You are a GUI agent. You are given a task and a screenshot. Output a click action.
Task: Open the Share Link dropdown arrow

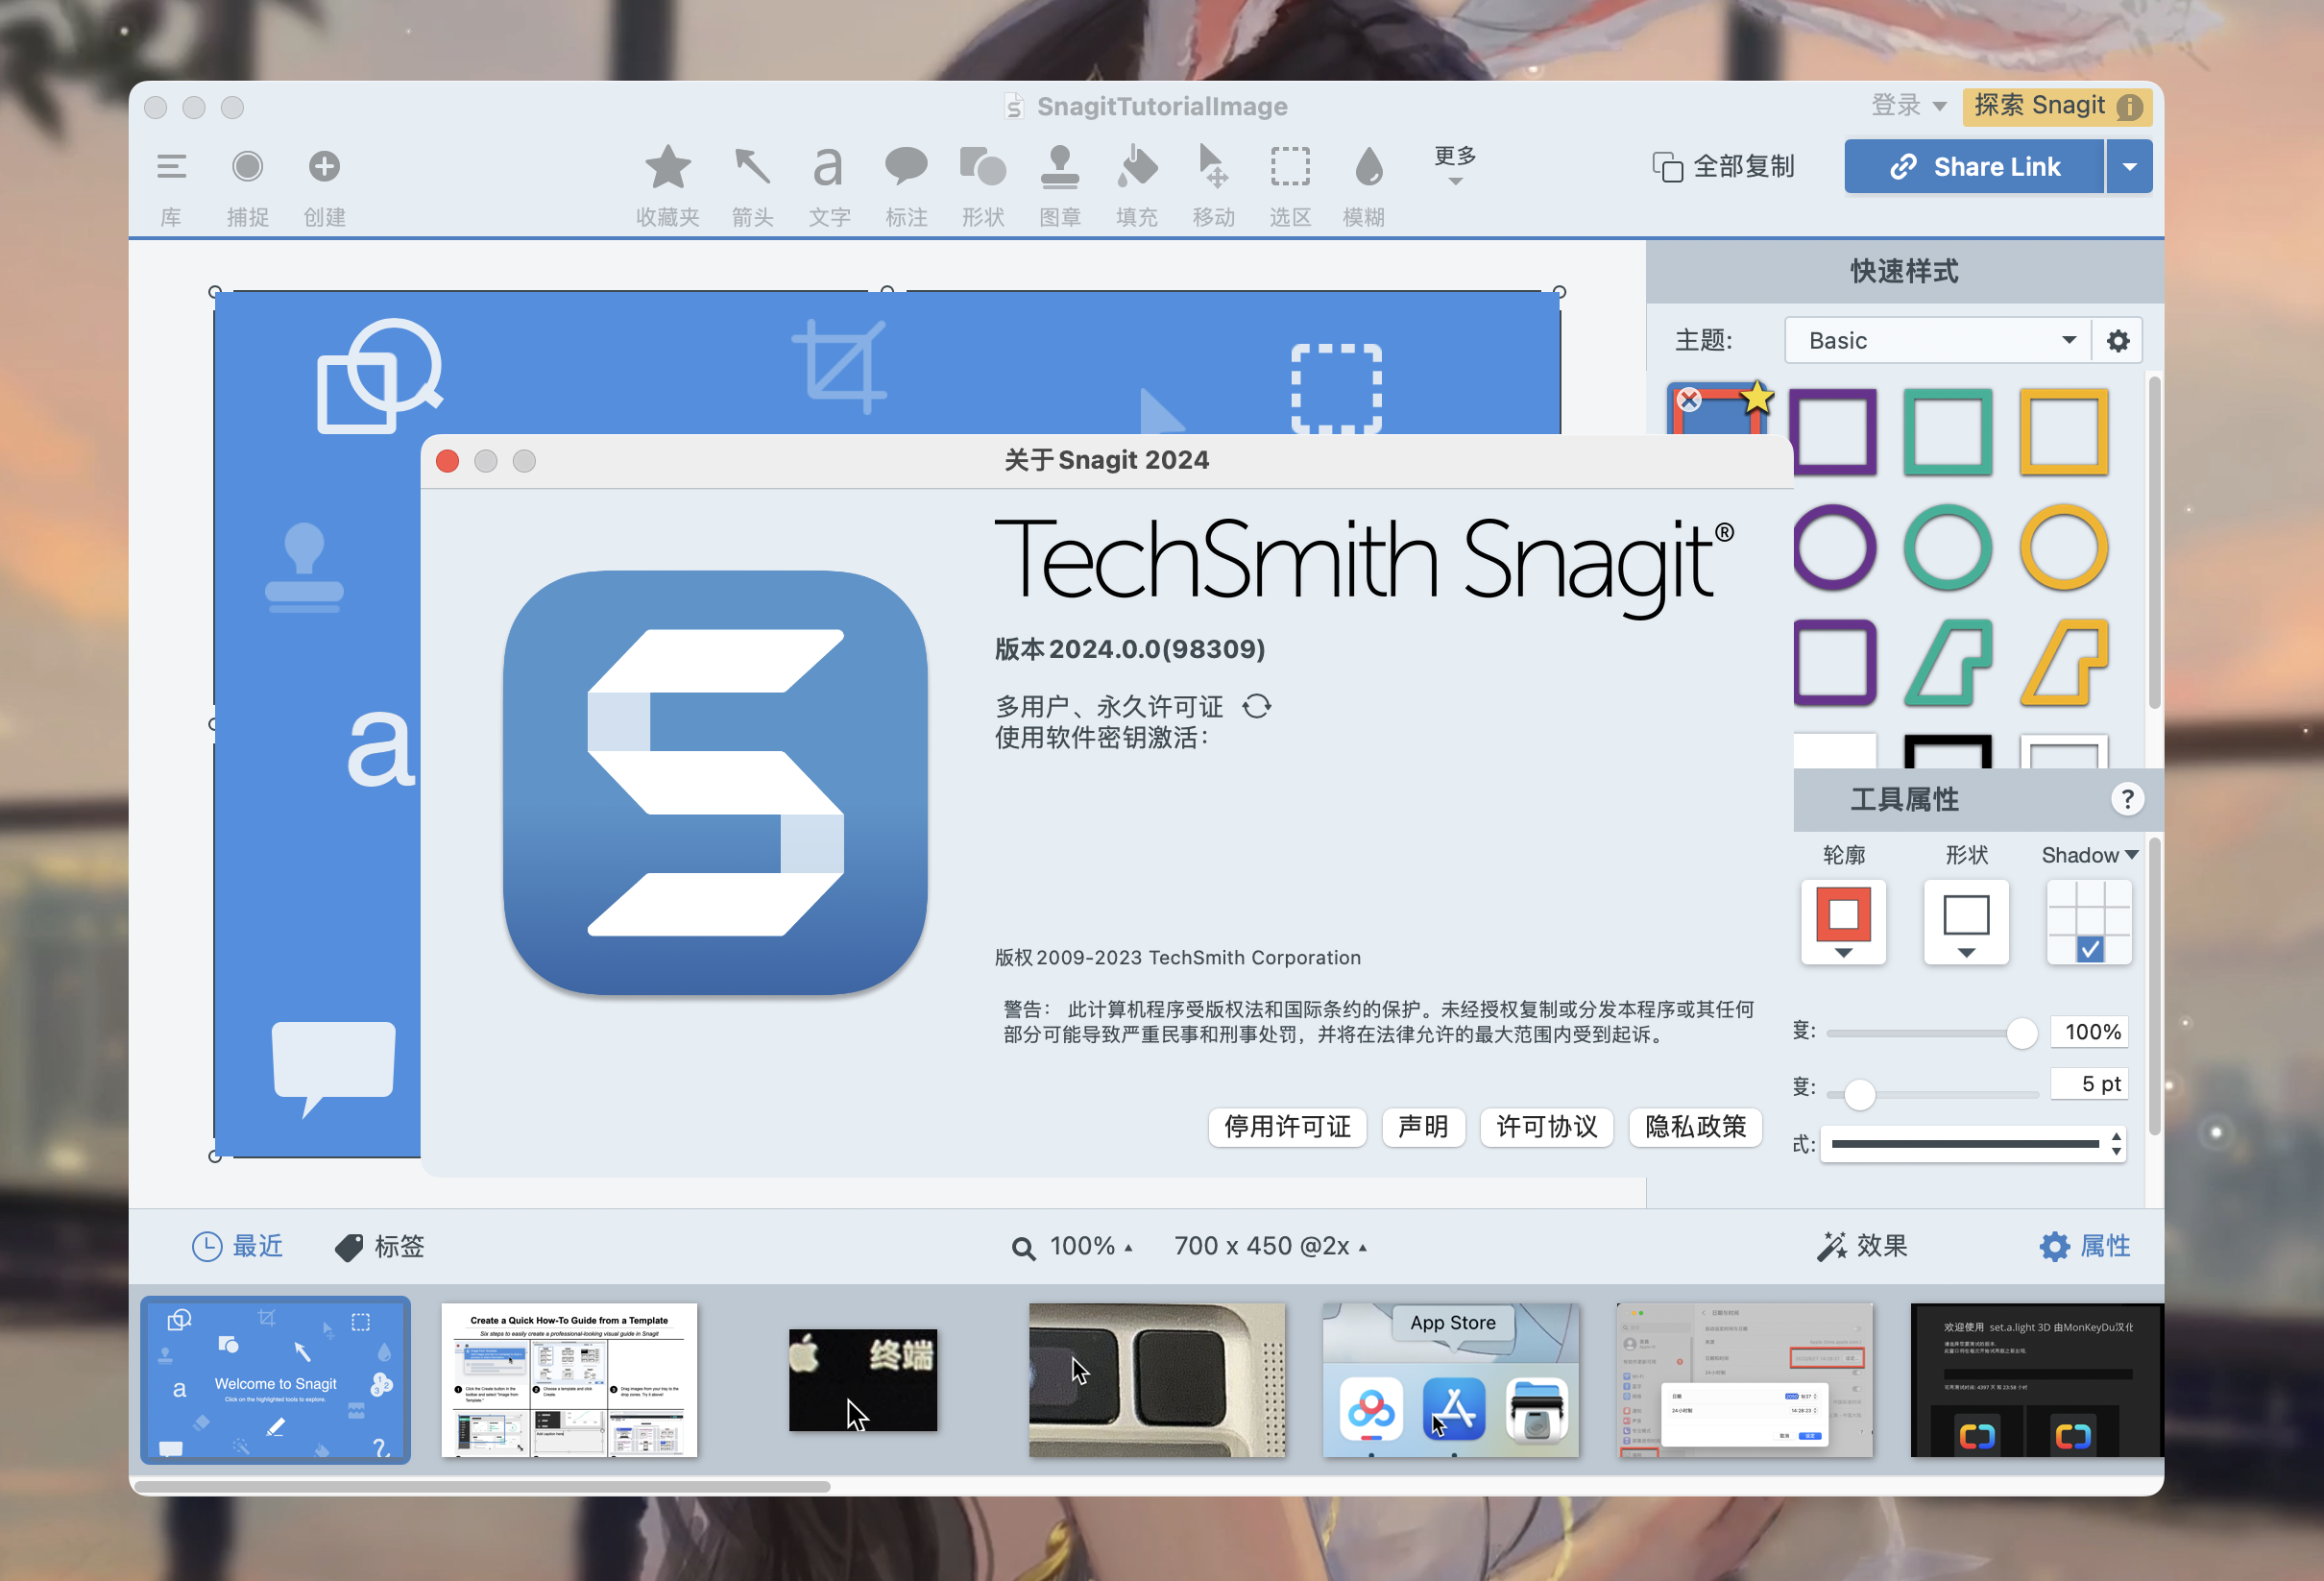(2130, 166)
